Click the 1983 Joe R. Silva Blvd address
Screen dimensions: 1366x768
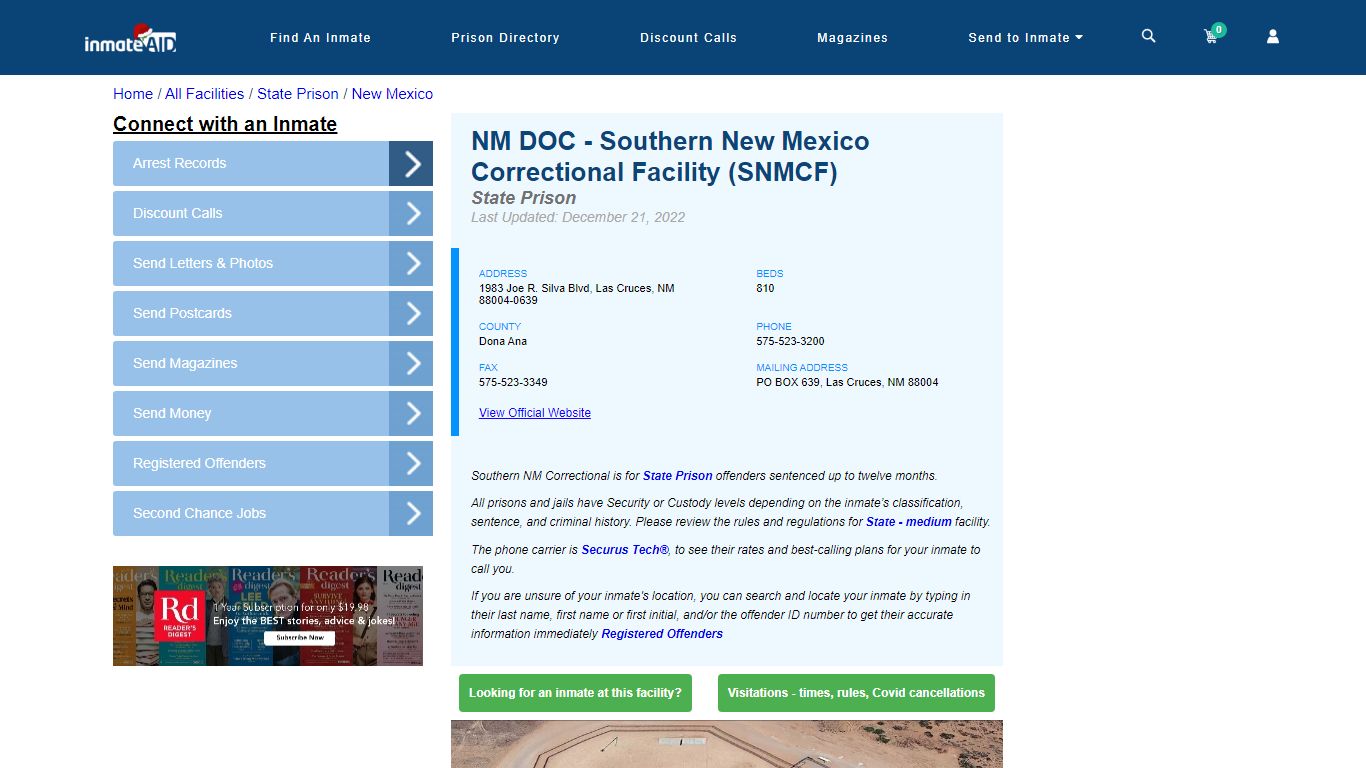(x=577, y=294)
